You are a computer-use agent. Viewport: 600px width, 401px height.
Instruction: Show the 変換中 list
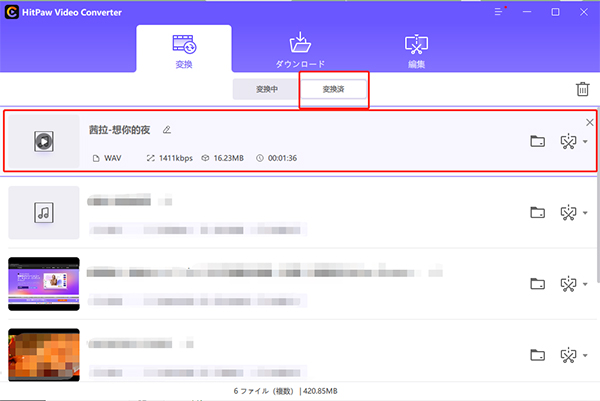pyautogui.click(x=267, y=90)
